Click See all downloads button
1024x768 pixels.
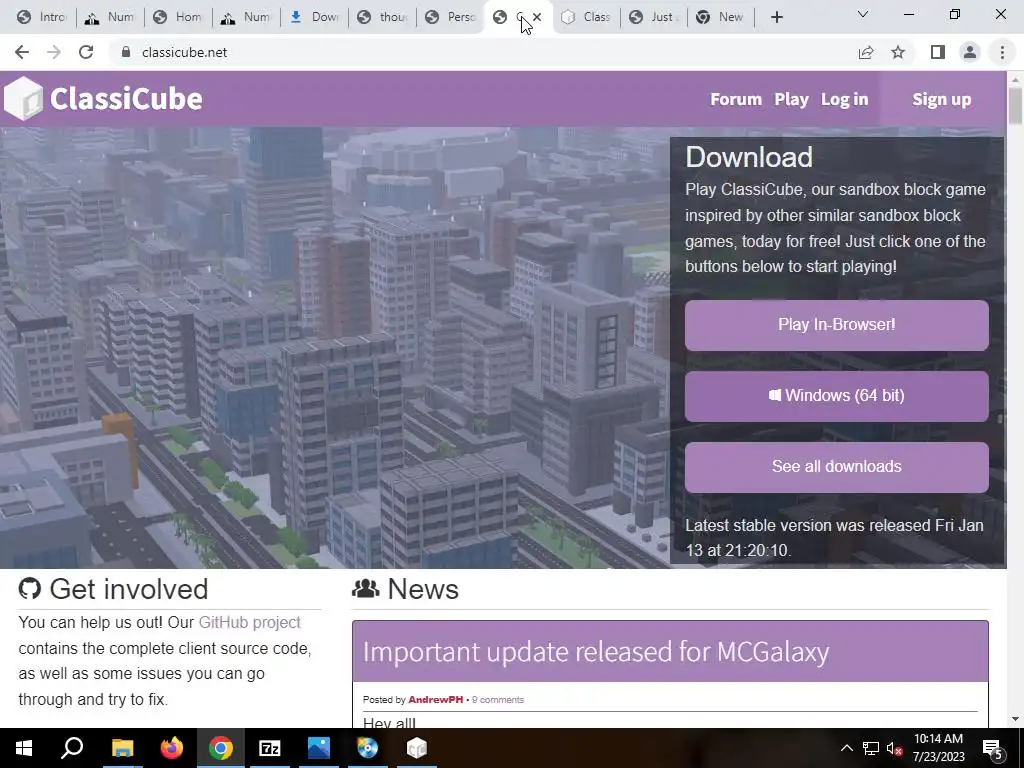point(837,467)
